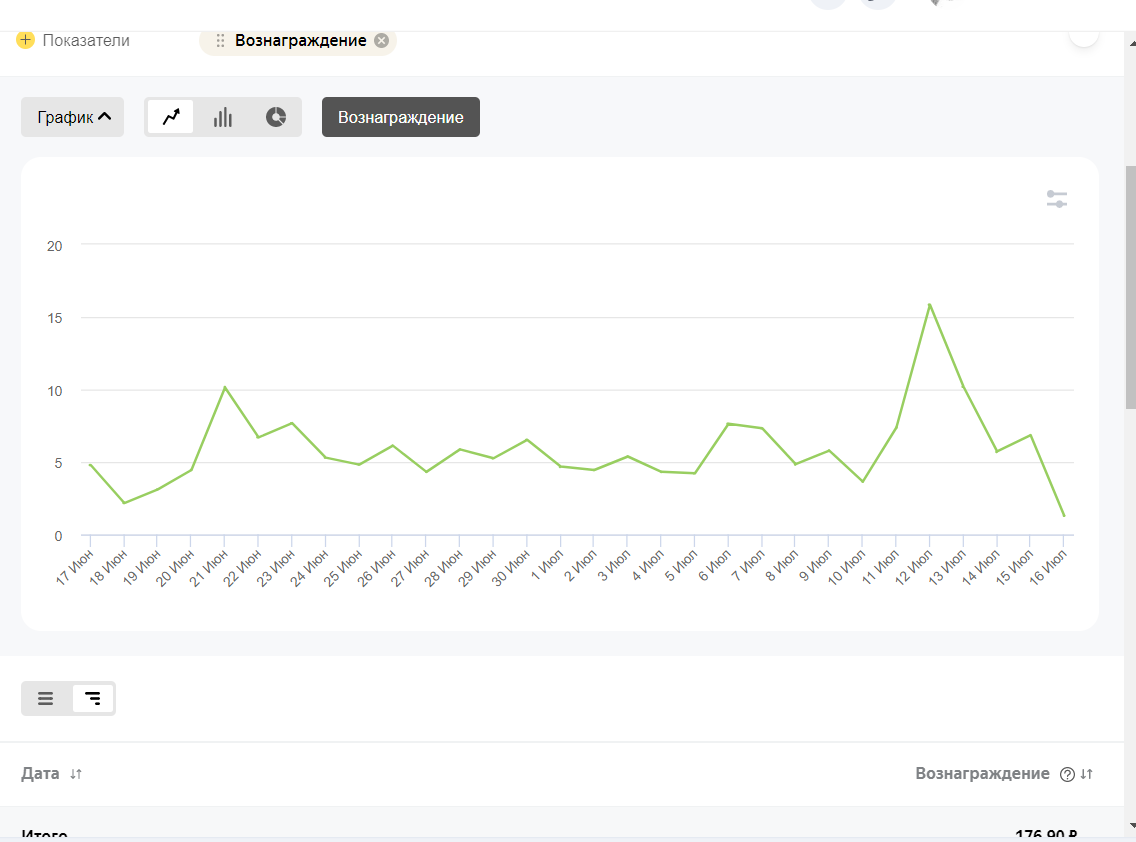The height and width of the screenshot is (842, 1136).
Task: Click the Показатели label
Action: coord(85,41)
